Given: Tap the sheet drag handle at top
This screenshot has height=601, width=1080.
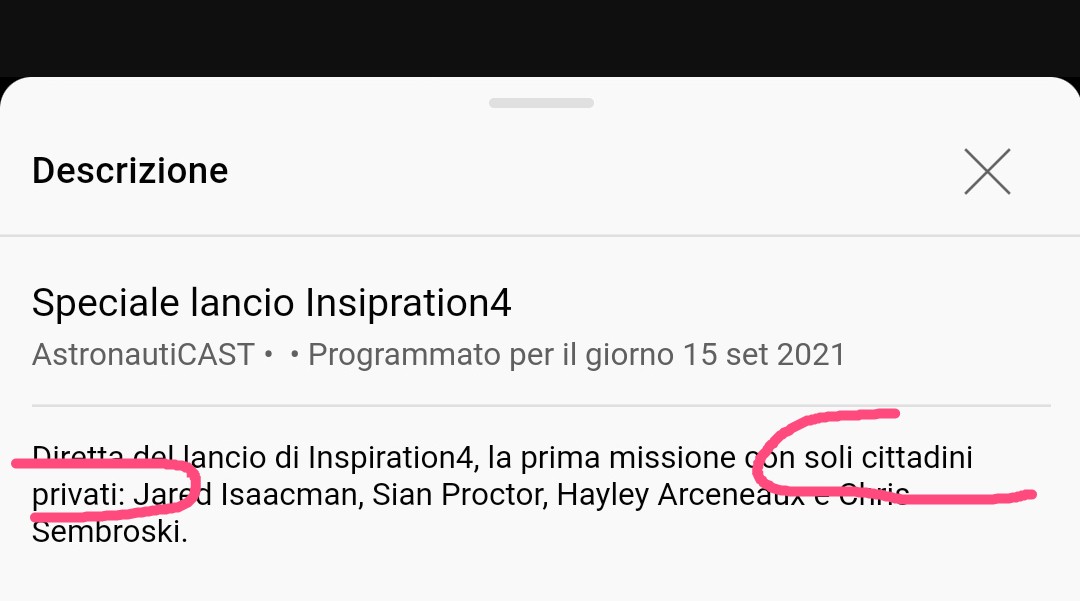Looking at the screenshot, I should tap(541, 103).
